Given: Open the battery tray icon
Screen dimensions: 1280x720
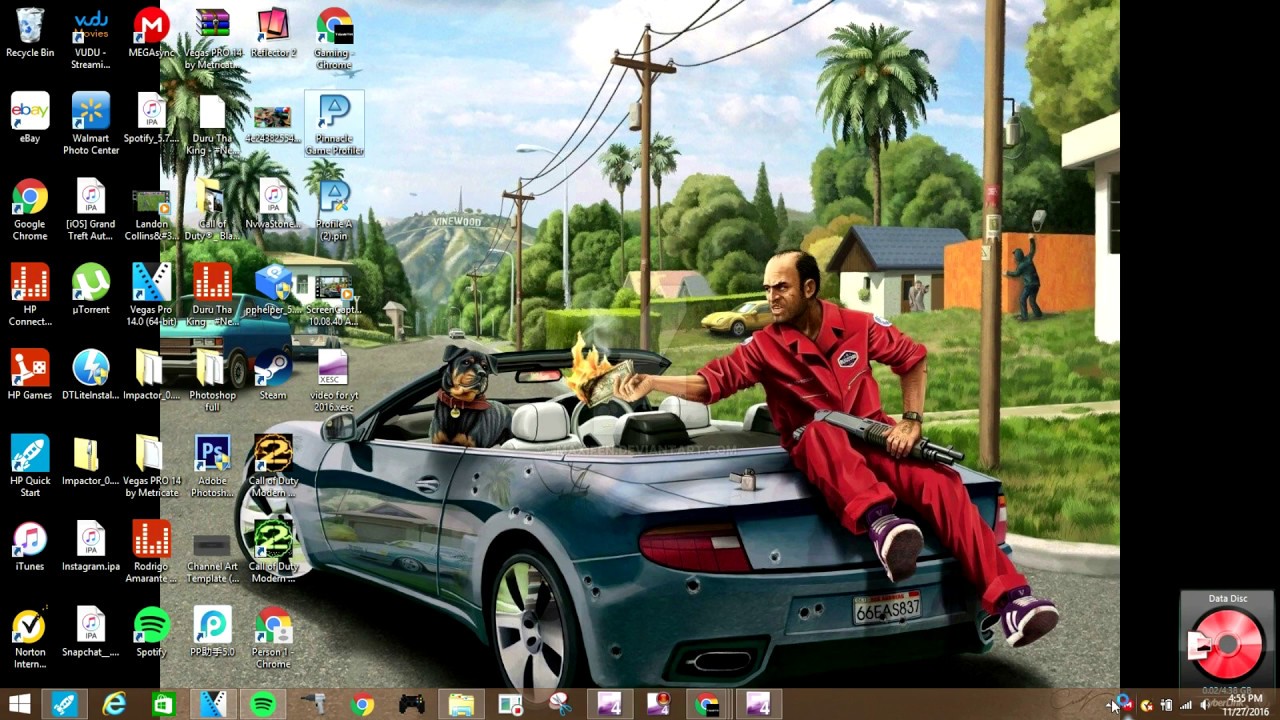Looking at the screenshot, I should click(x=1166, y=705).
